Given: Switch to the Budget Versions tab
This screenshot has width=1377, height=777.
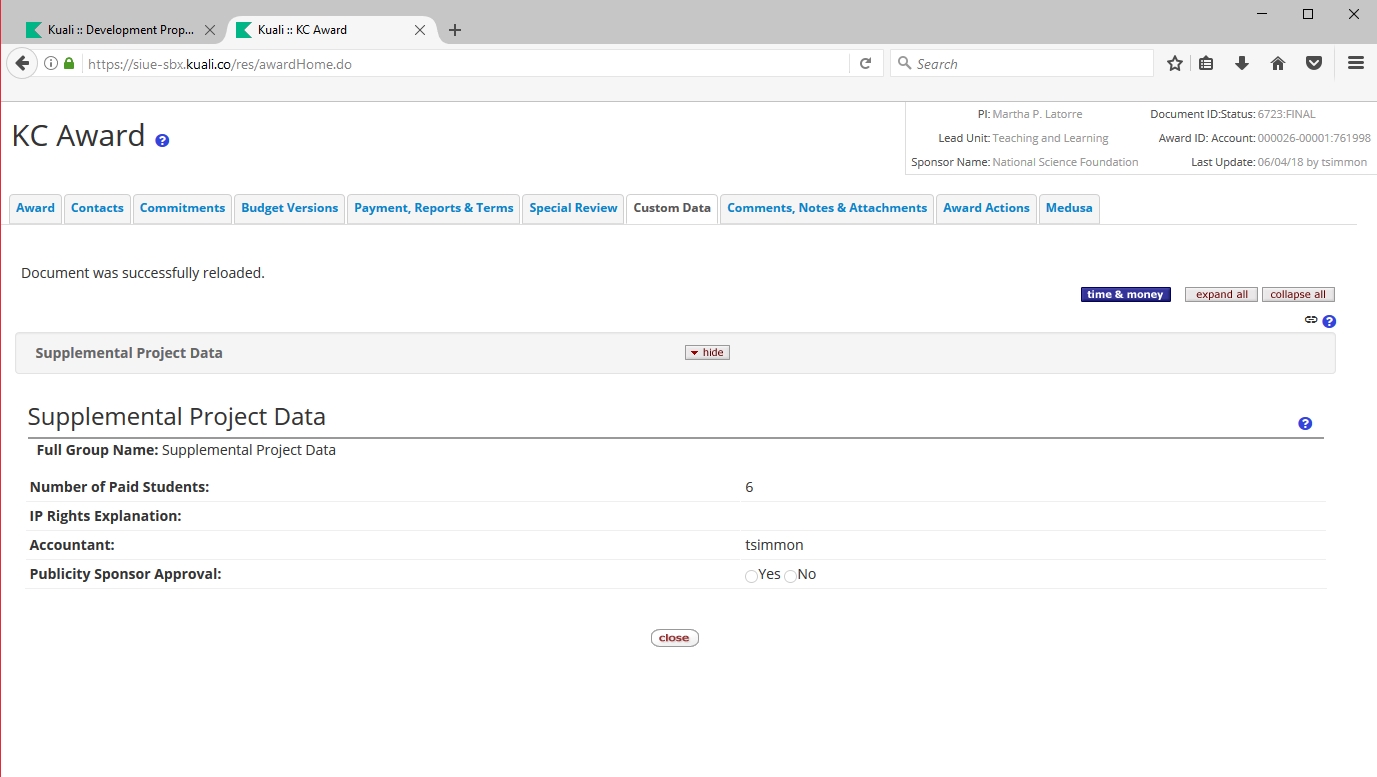Looking at the screenshot, I should pos(290,208).
